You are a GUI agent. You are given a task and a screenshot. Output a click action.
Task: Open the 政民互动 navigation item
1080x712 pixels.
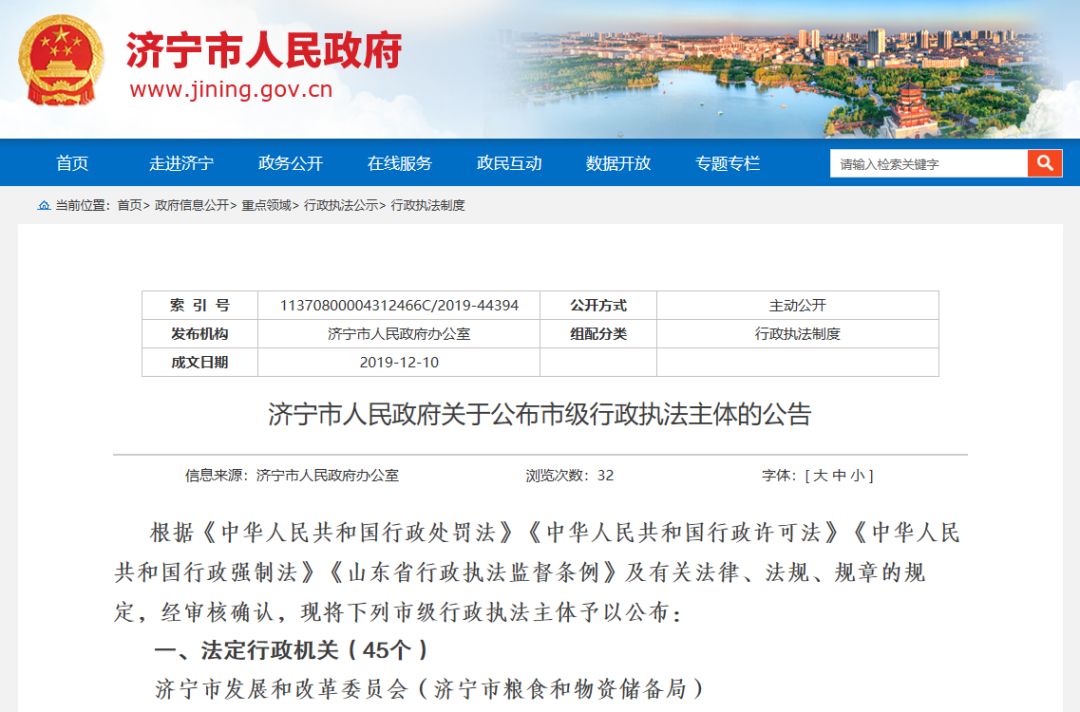(x=509, y=163)
